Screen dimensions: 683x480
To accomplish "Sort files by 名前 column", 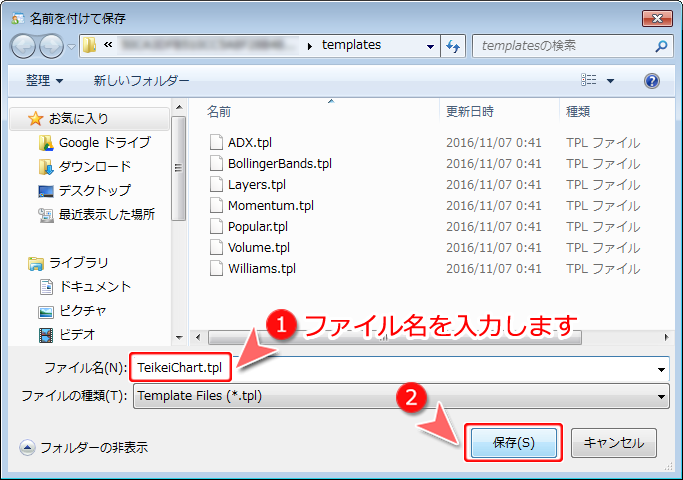I will [219, 112].
